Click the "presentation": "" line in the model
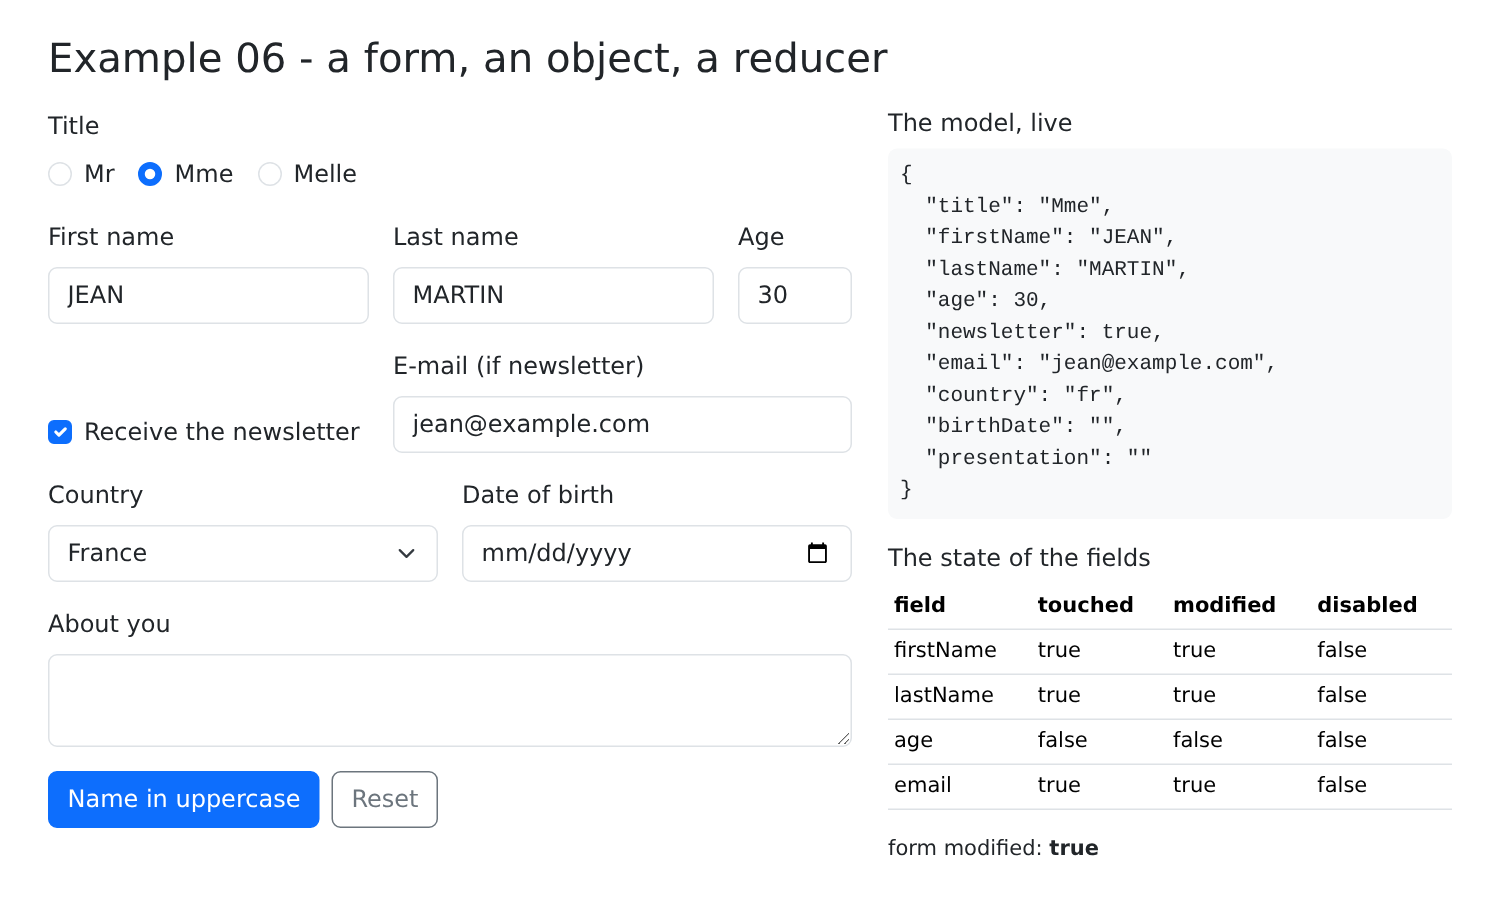The width and height of the screenshot is (1500, 902). pyautogui.click(x=1038, y=457)
